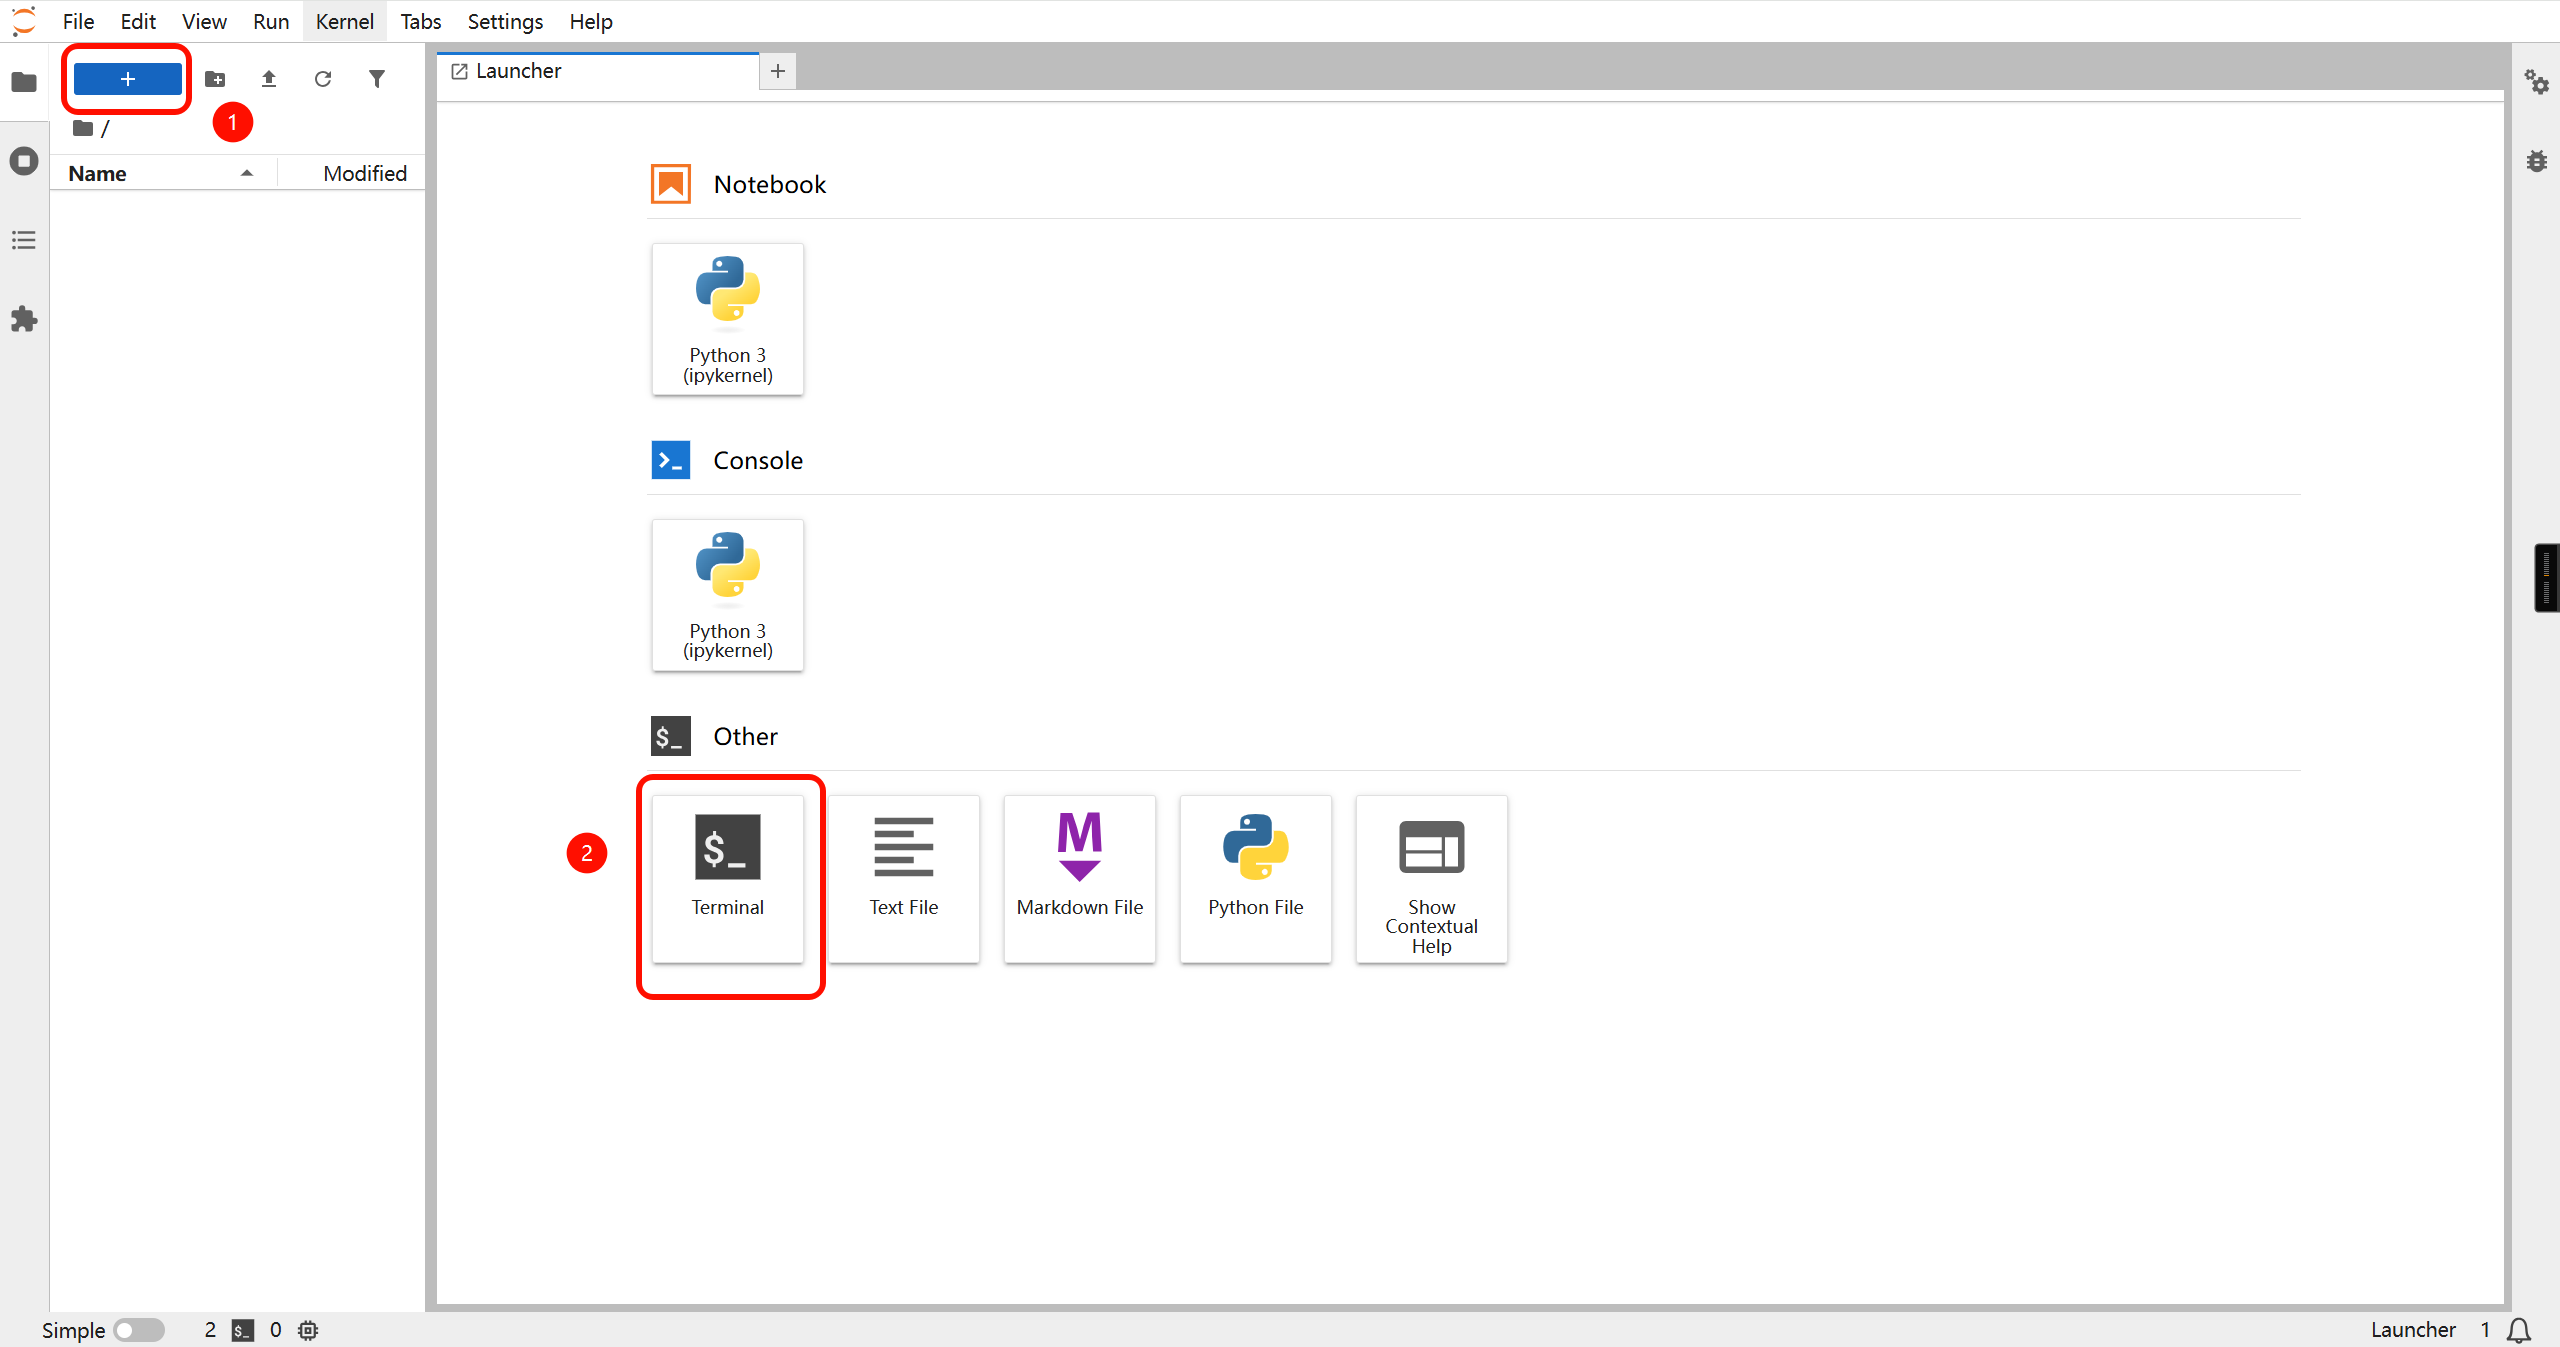Sort files by Modified column
2560x1347 pixels.
click(364, 174)
